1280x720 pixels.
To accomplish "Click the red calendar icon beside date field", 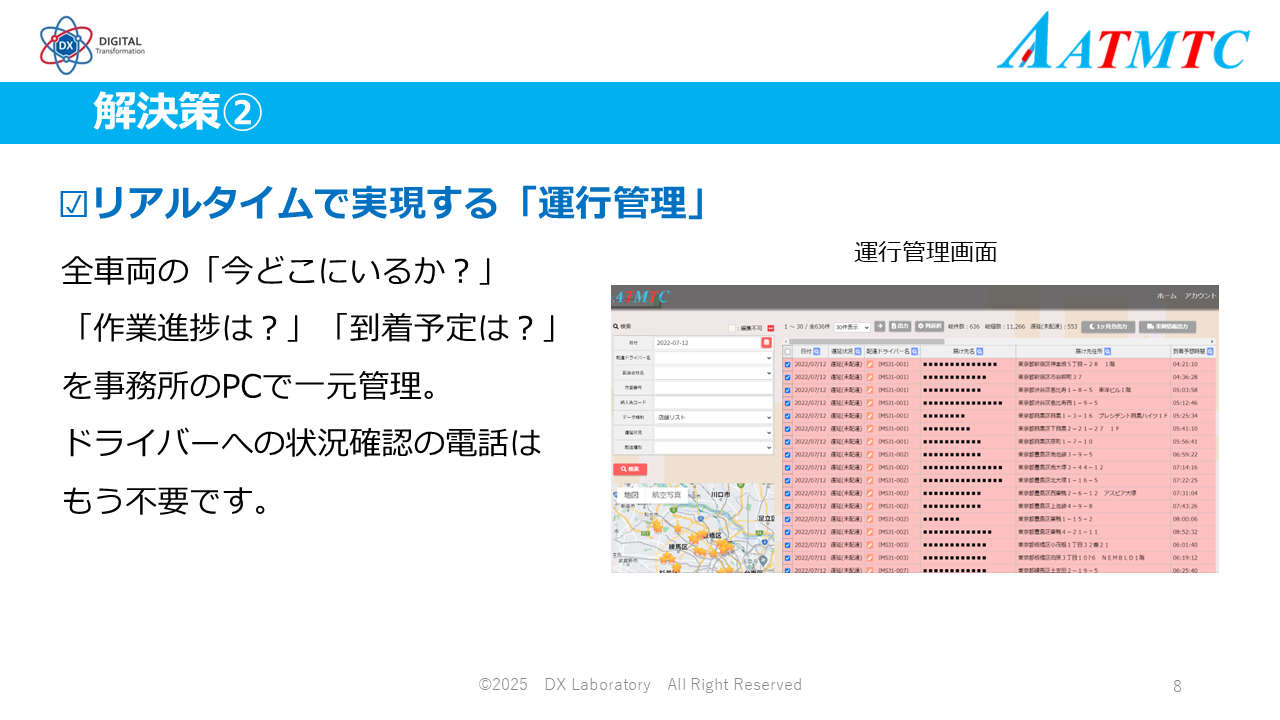I will tap(767, 342).
